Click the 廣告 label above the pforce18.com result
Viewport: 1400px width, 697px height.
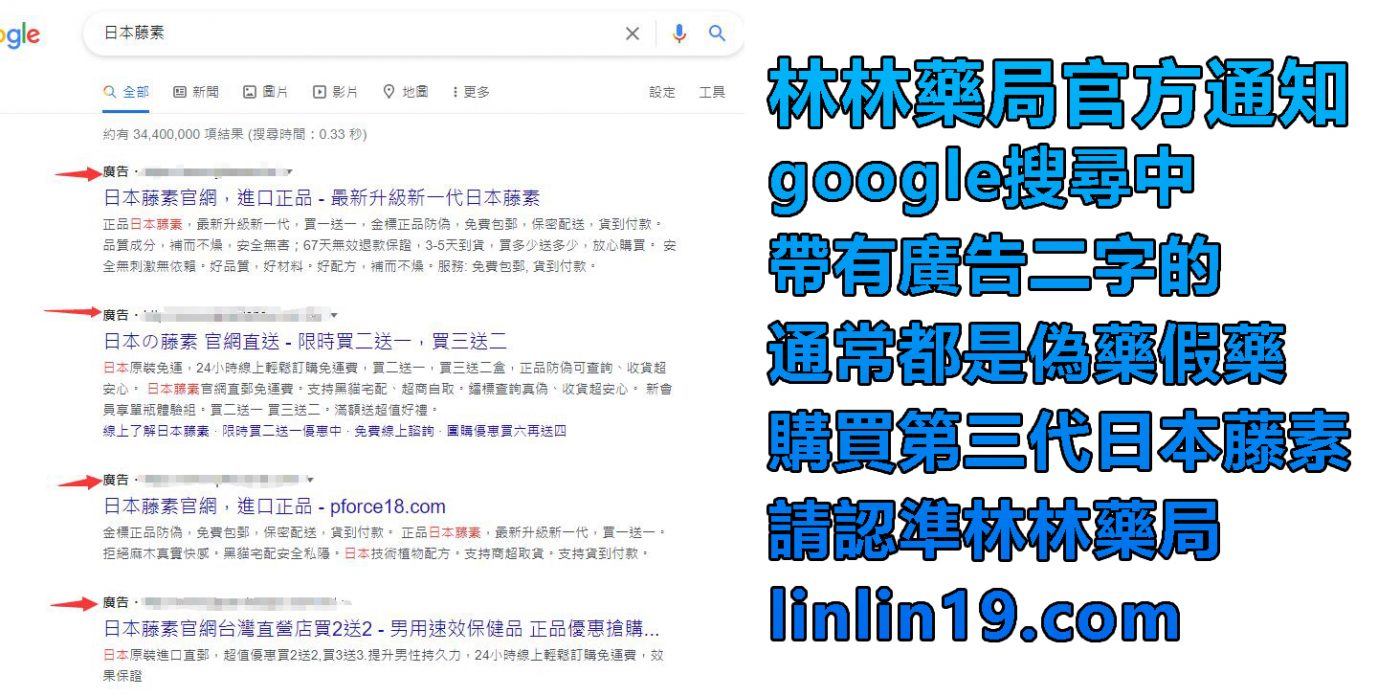tap(116, 480)
